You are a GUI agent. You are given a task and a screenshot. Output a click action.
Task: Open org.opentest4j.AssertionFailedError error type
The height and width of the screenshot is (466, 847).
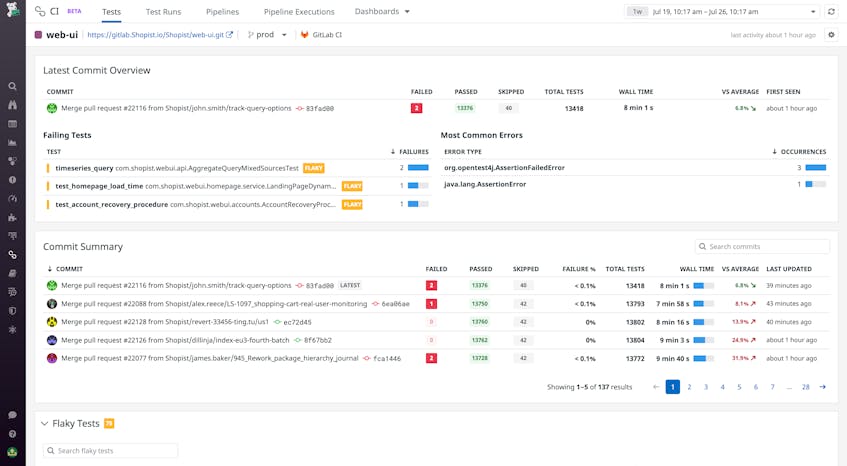click(x=504, y=168)
